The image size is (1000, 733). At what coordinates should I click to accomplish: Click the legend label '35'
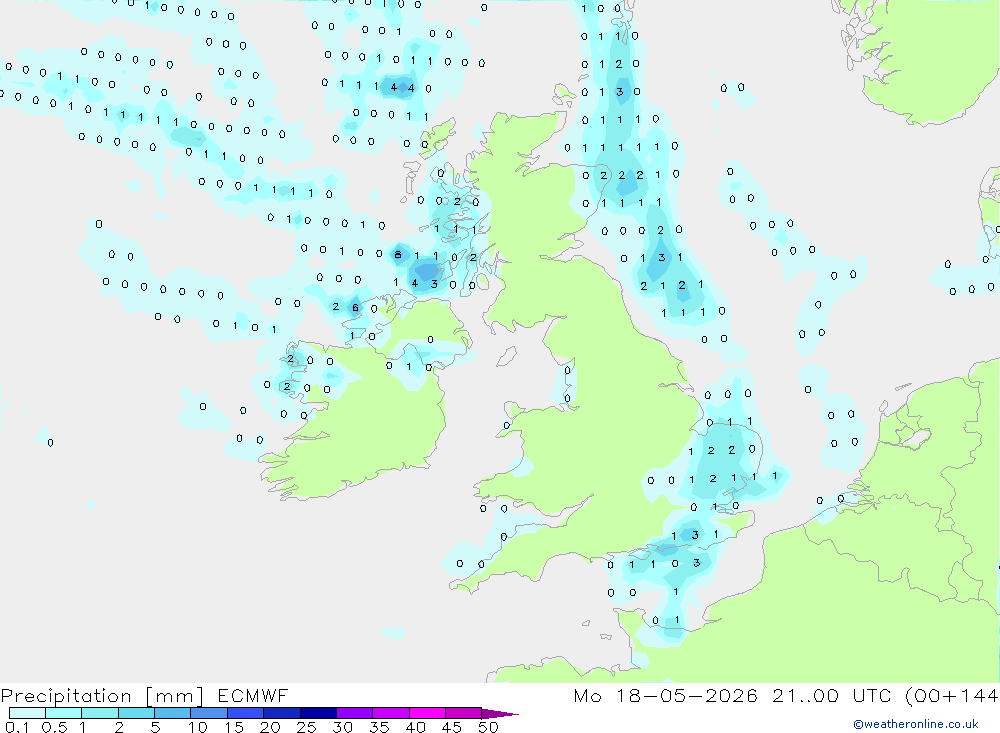[x=379, y=727]
